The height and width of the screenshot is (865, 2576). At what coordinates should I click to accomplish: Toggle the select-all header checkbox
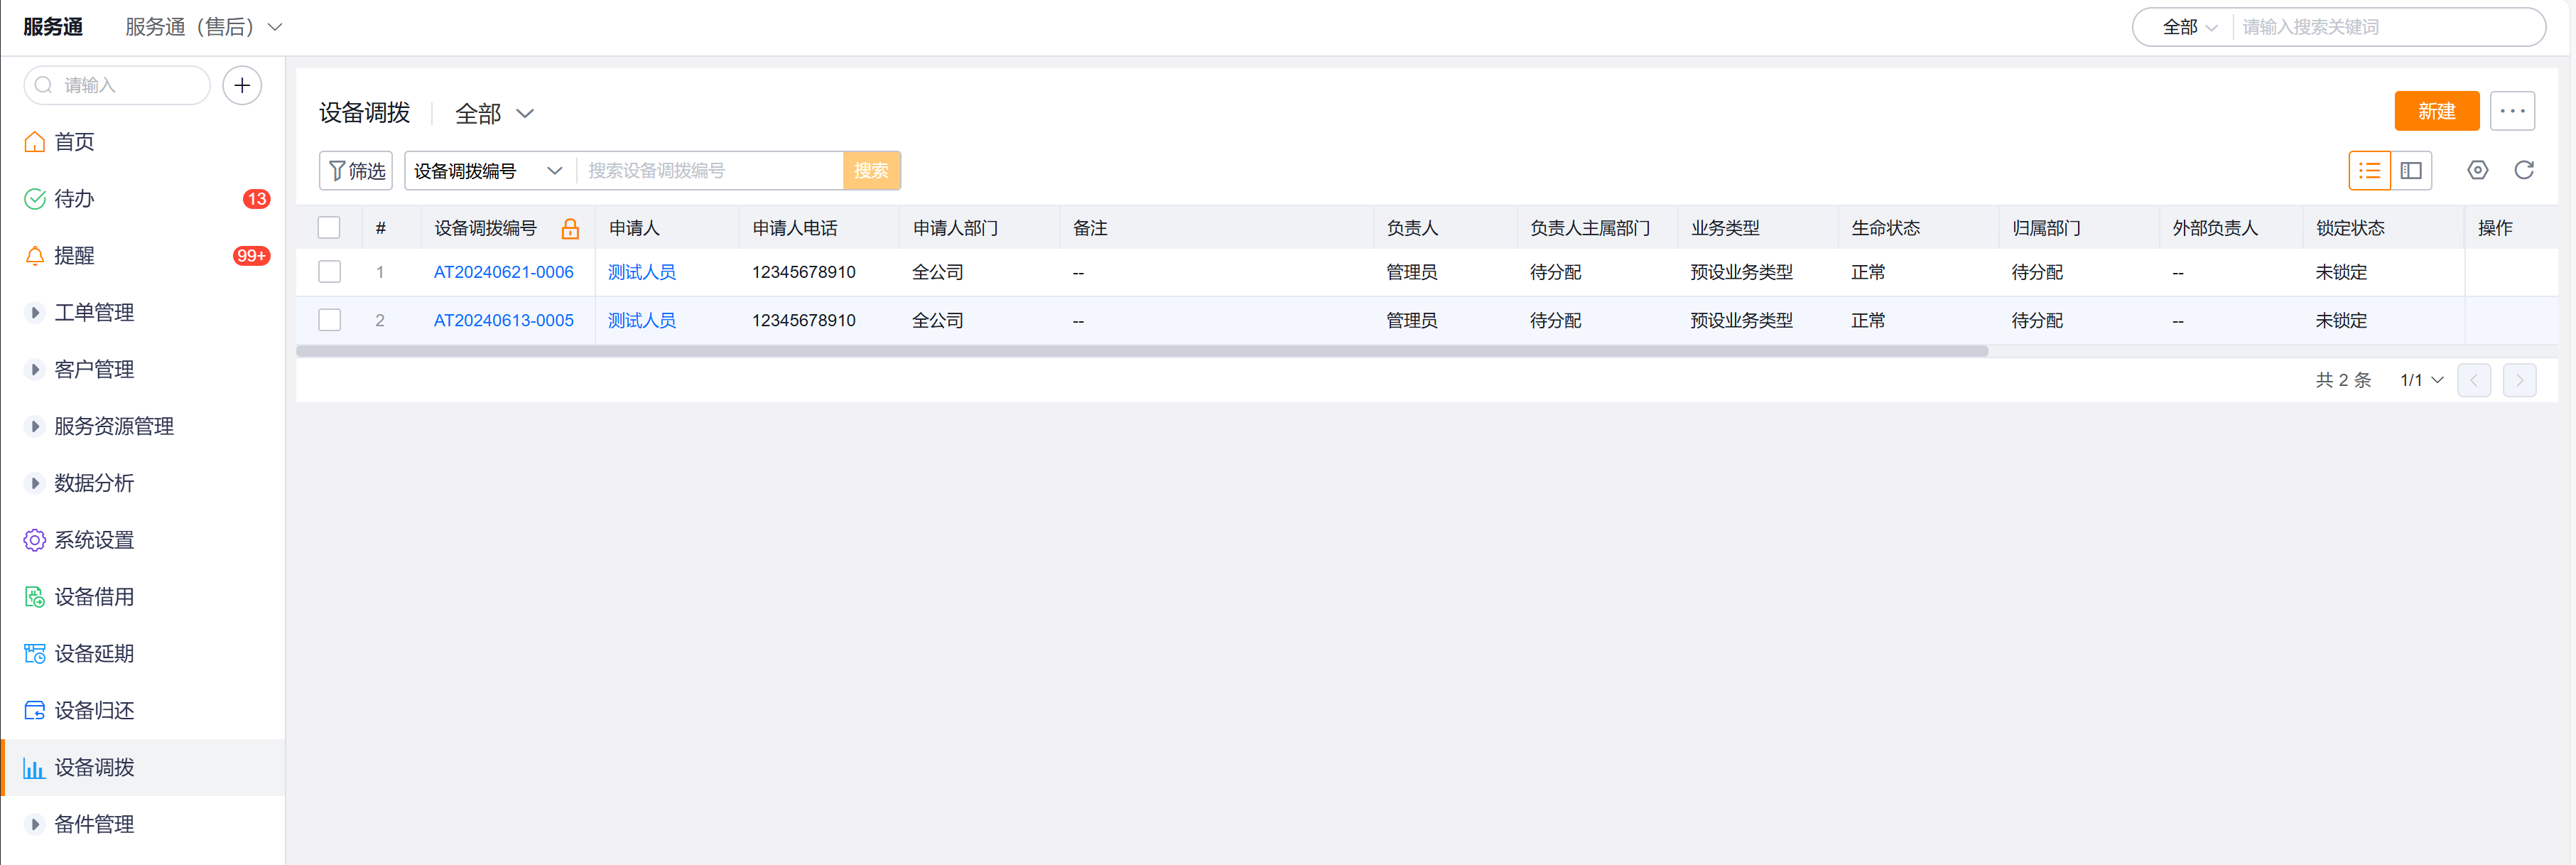(x=329, y=229)
